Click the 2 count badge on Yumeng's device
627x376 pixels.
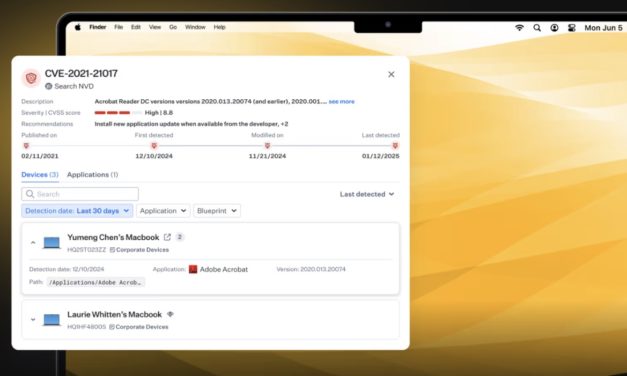tap(180, 237)
